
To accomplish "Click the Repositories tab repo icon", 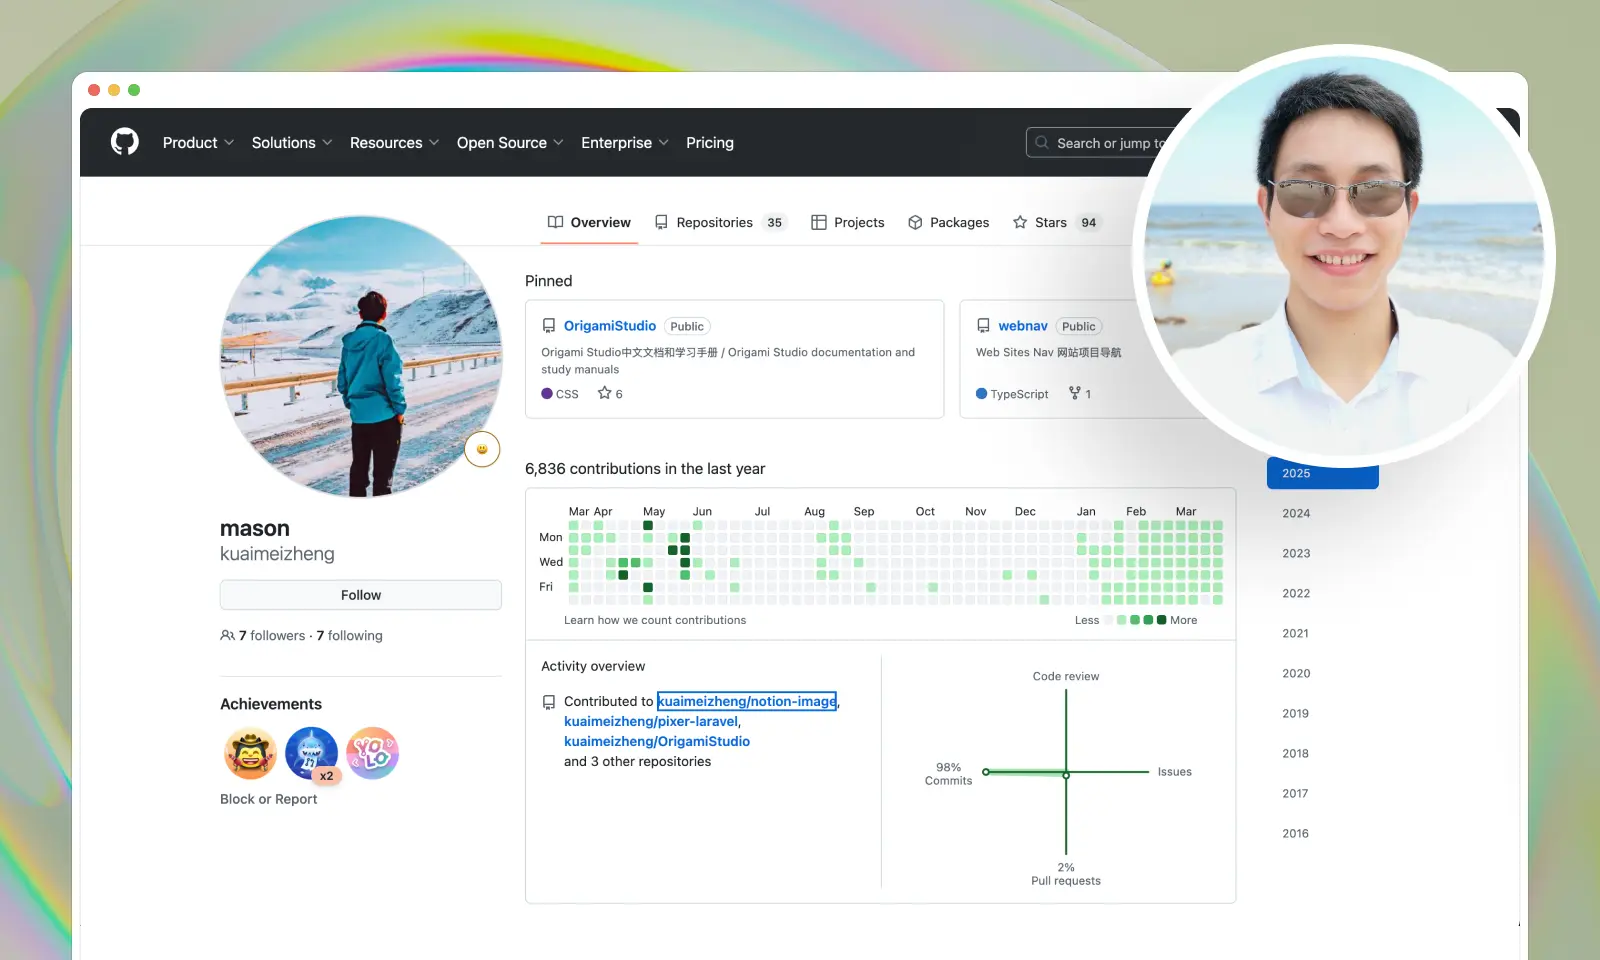I will 661,222.
